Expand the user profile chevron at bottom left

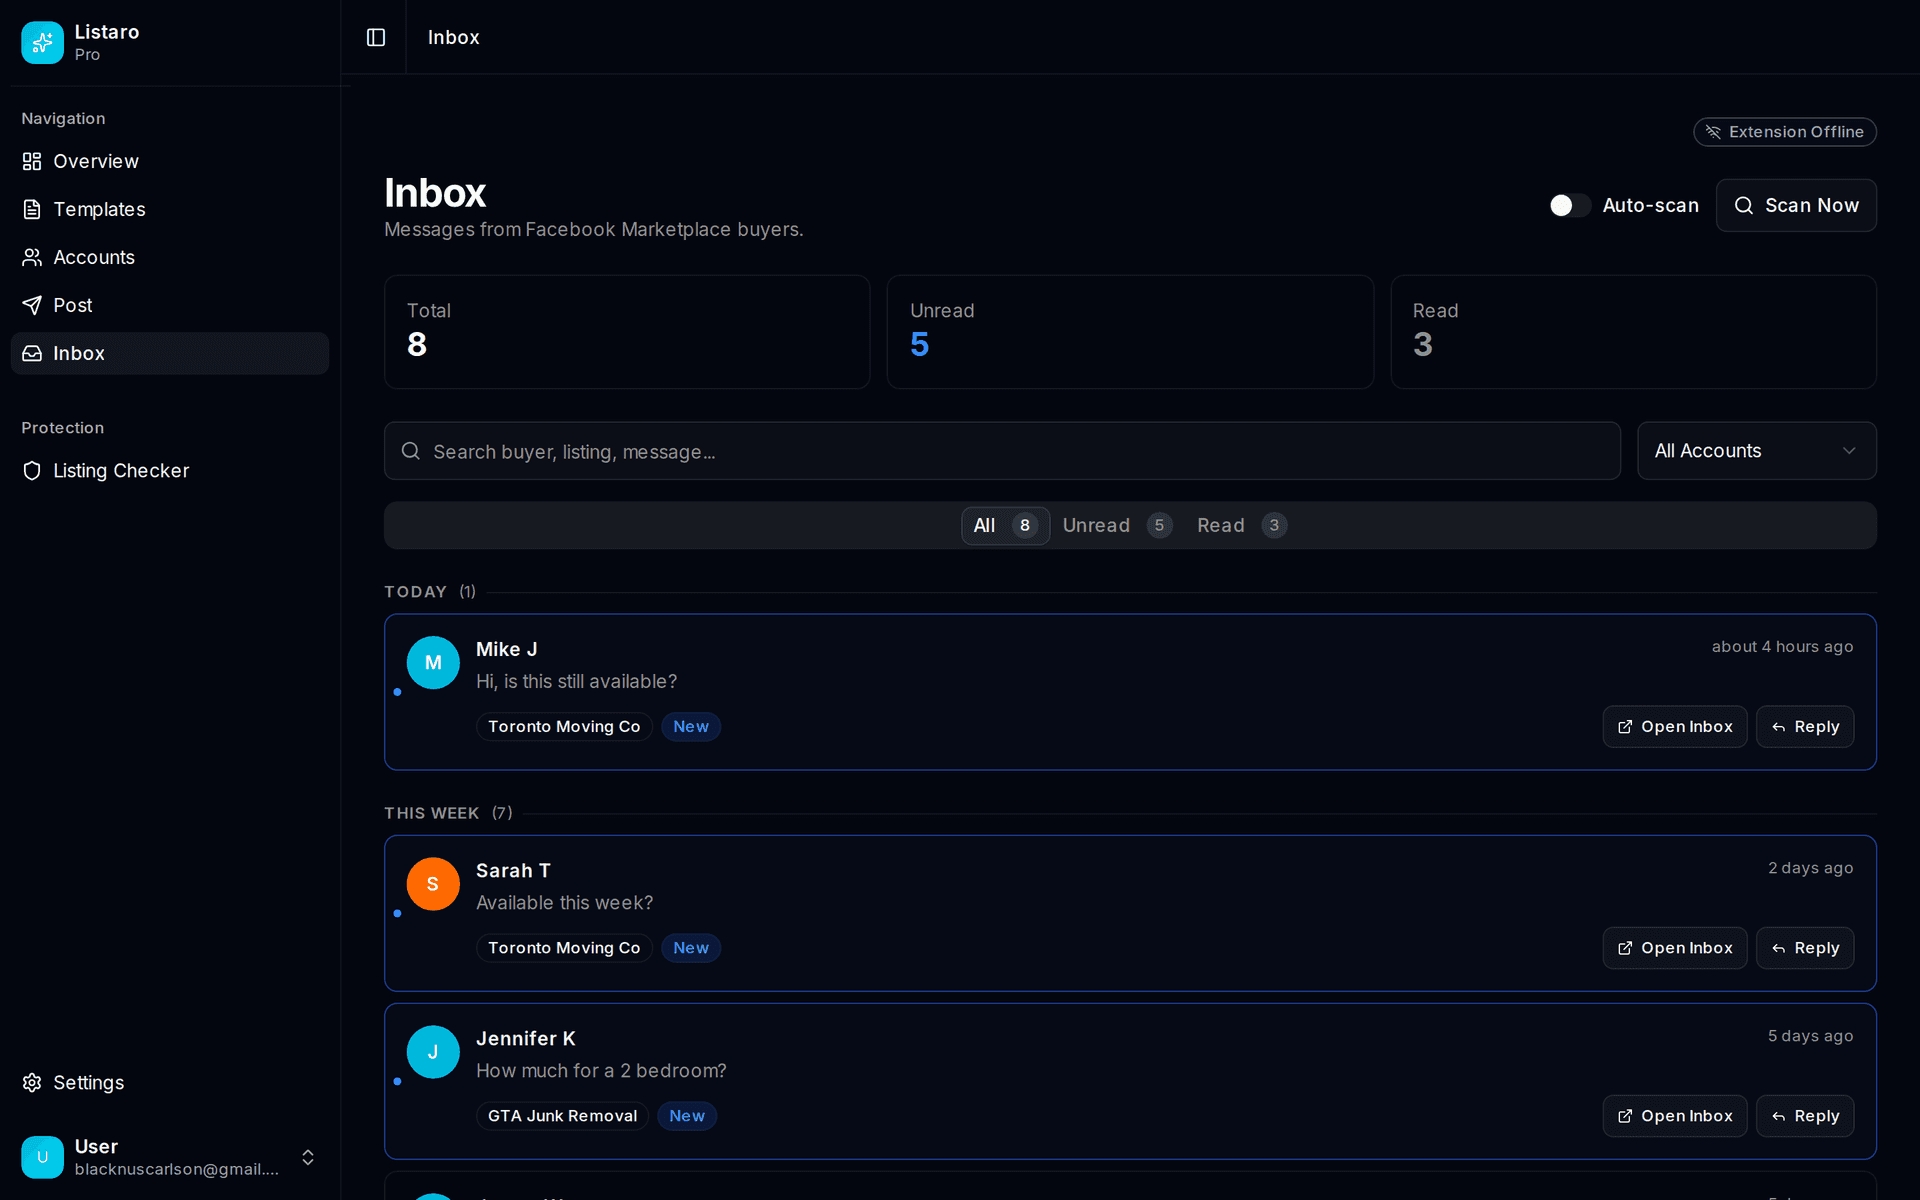tap(307, 1157)
